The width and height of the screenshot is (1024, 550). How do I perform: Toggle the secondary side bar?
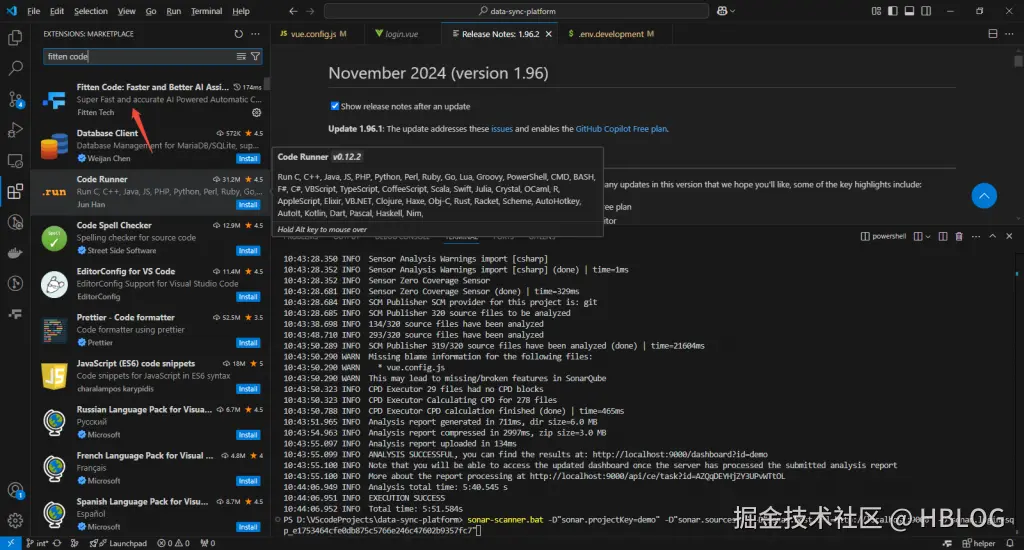[926, 11]
